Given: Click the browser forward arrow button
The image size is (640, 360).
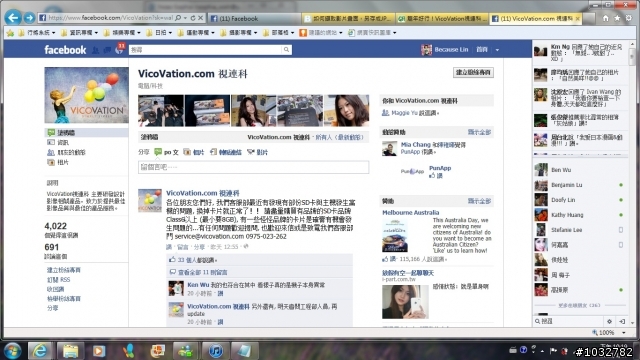Looking at the screenshot, I should [x=29, y=18].
